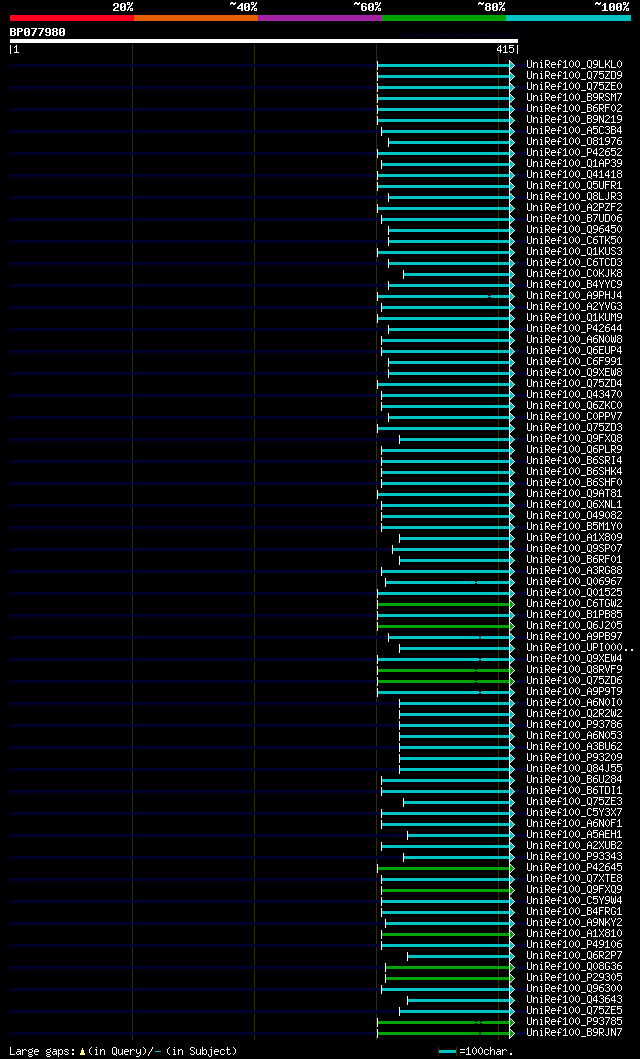
Task: Select hit UniRef100_Q8LJR3
Action: click(575, 197)
